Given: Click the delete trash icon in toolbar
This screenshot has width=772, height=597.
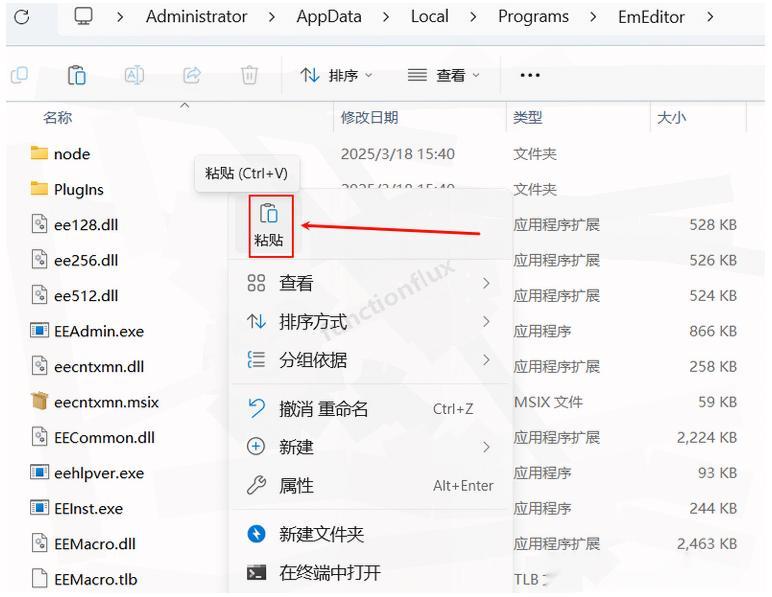Looking at the screenshot, I should [249, 75].
